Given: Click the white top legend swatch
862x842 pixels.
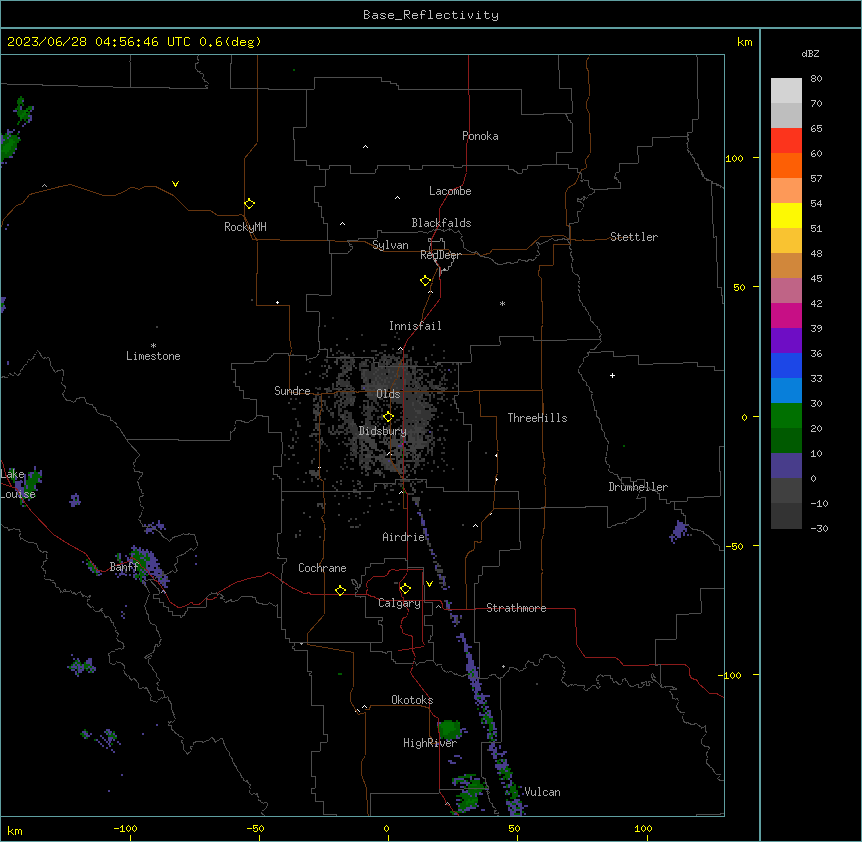Looking at the screenshot, I should [x=786, y=90].
